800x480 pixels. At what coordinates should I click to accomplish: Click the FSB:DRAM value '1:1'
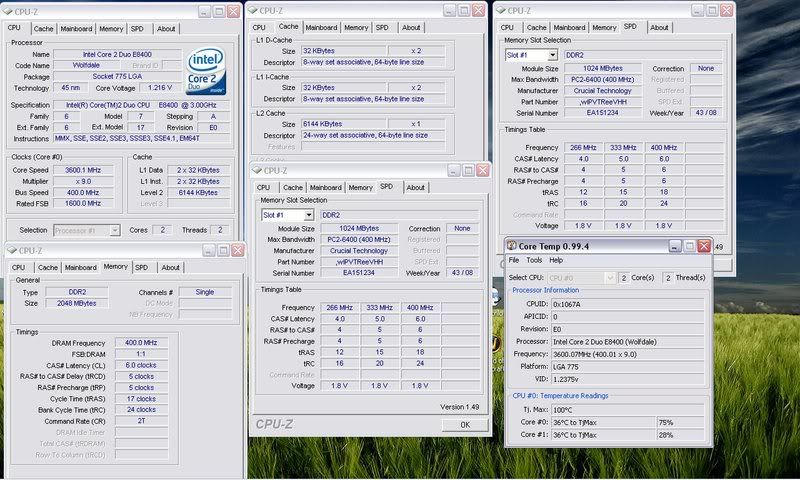pos(141,354)
